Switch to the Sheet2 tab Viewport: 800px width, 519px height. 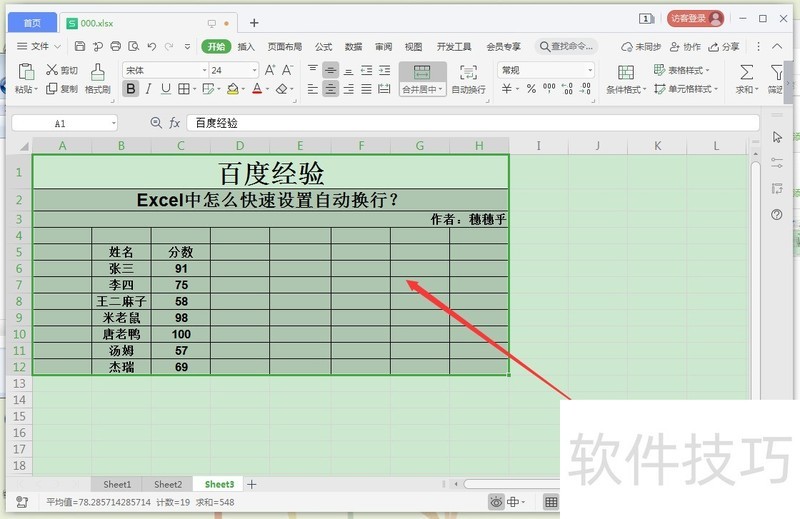click(x=168, y=484)
